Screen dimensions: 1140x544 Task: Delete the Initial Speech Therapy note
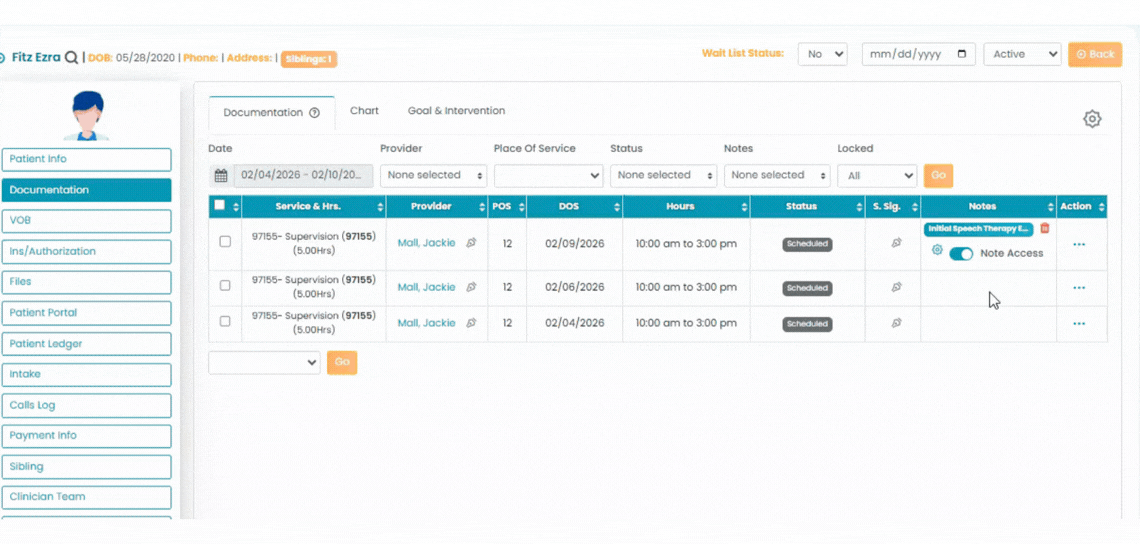pos(1045,229)
